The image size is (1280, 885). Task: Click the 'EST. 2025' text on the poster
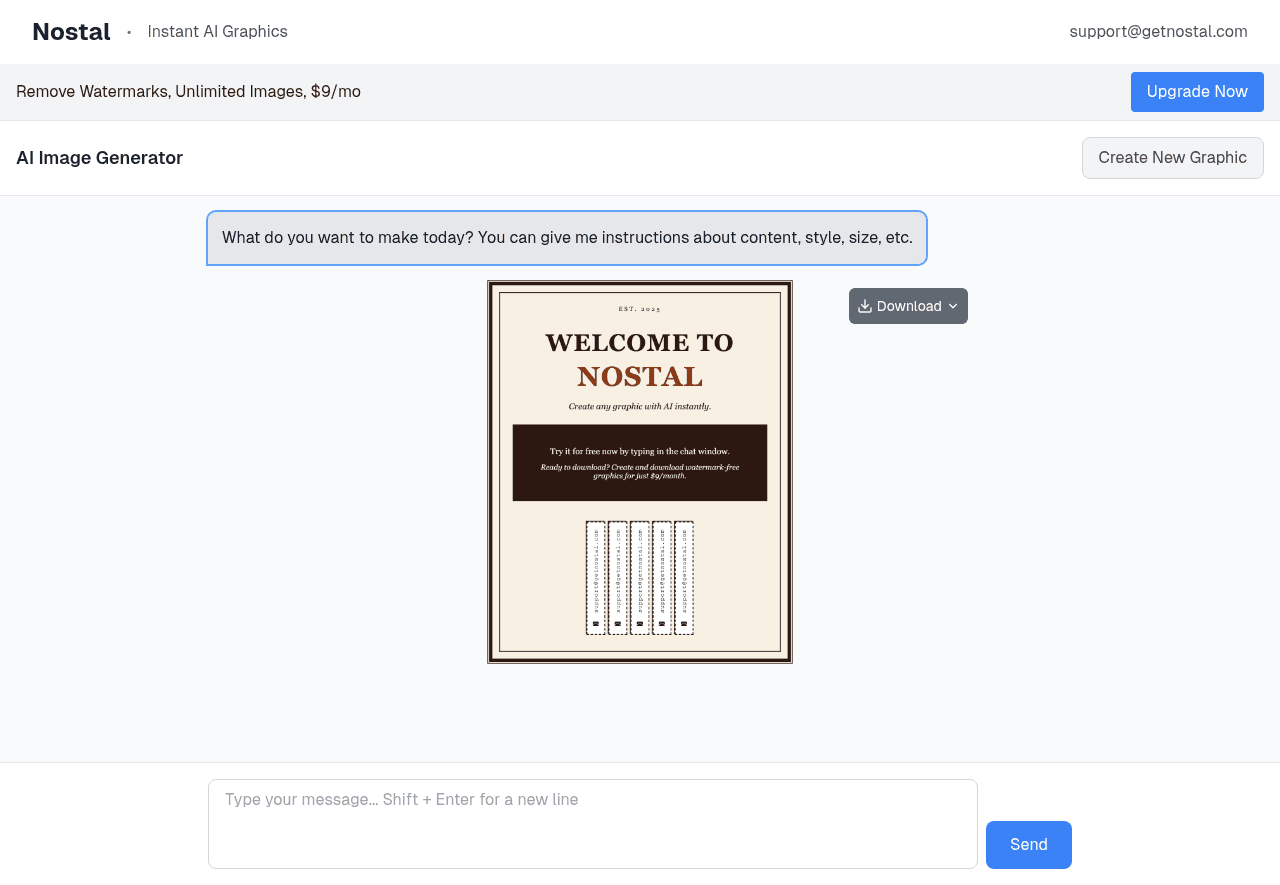pyautogui.click(x=640, y=309)
